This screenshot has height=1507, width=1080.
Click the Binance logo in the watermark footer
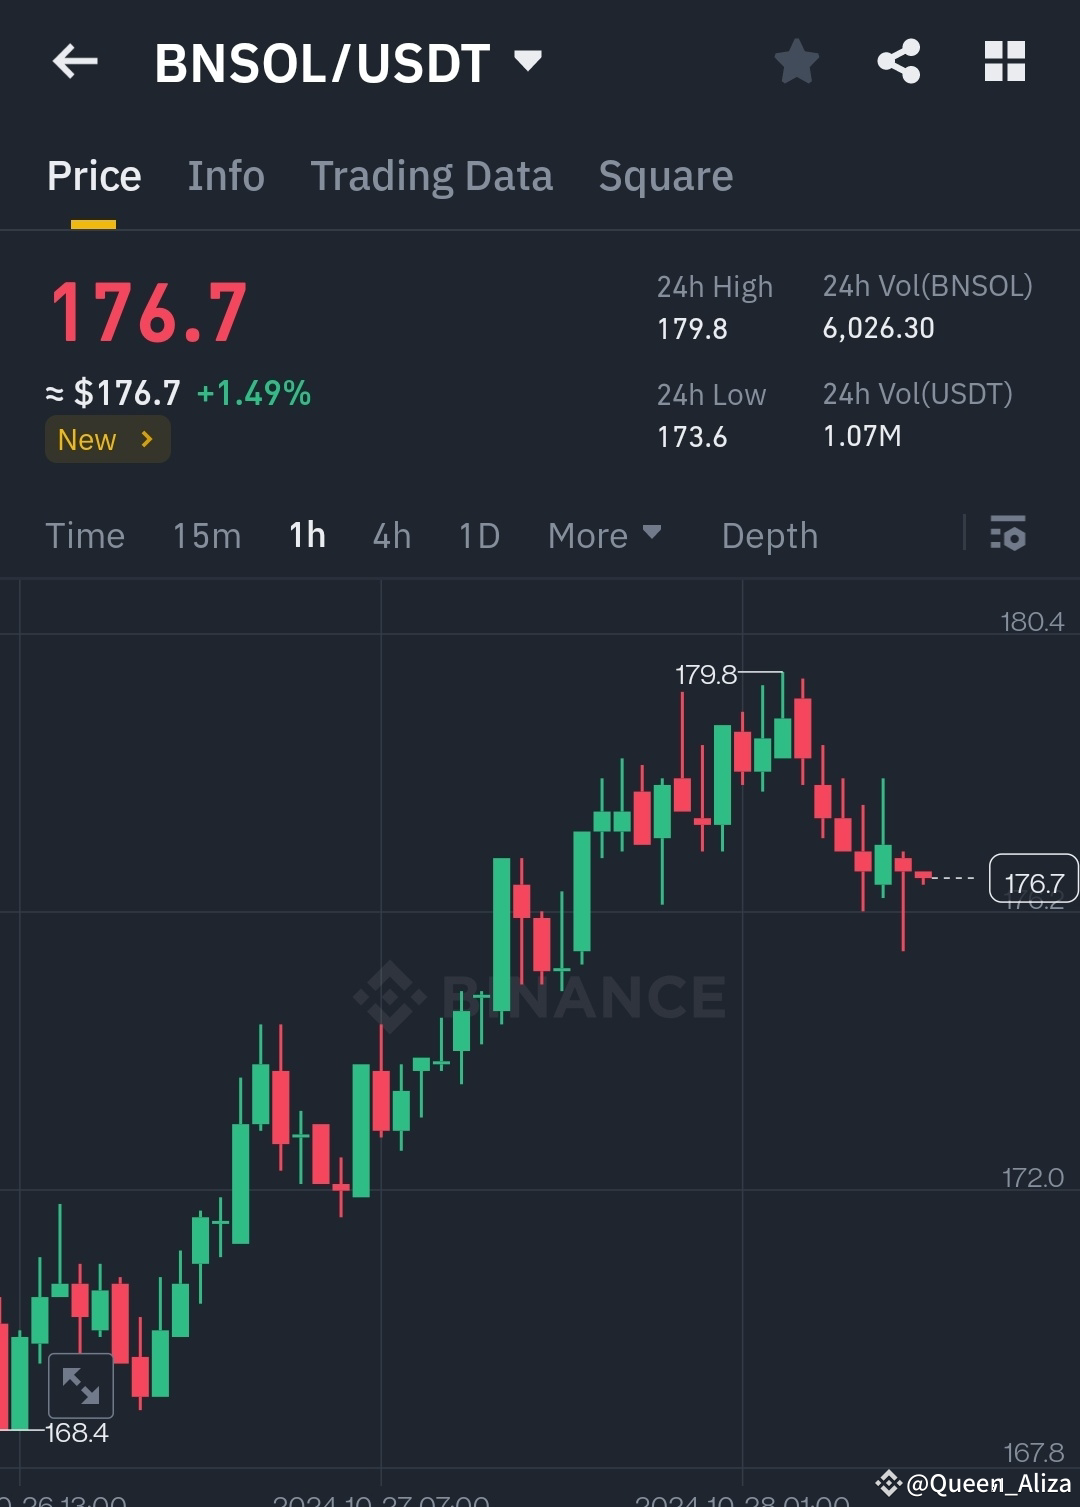886,1481
